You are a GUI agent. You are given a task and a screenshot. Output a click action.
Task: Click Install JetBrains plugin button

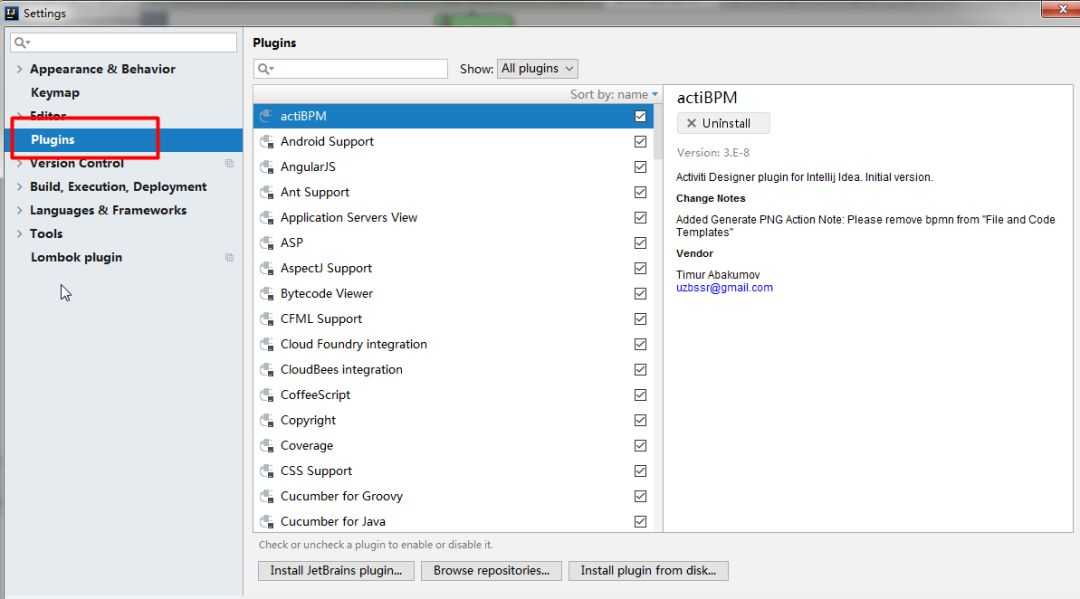336,571
